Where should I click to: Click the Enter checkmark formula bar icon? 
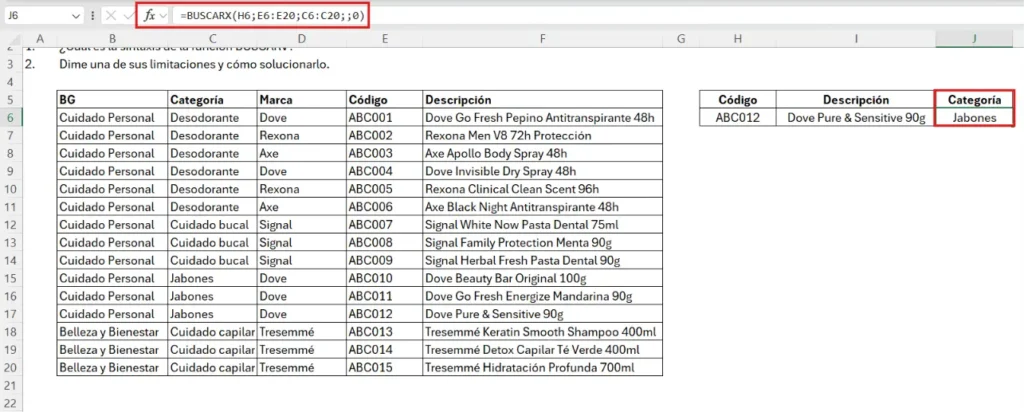coord(127,16)
